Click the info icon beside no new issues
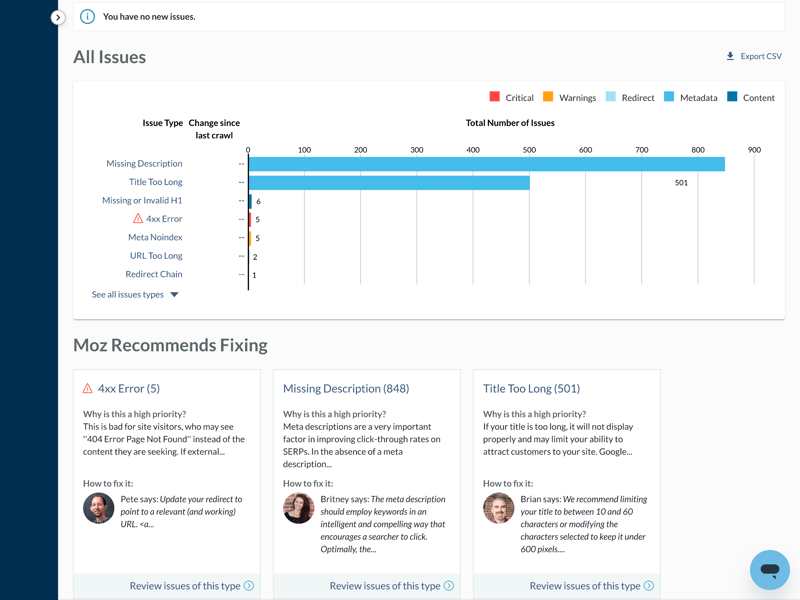This screenshot has height=600, width=800. [x=87, y=17]
